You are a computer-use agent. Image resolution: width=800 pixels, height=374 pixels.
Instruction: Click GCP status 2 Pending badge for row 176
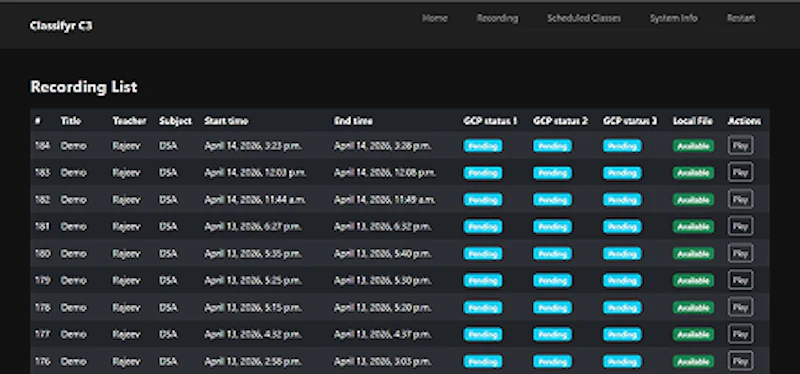coord(553,362)
